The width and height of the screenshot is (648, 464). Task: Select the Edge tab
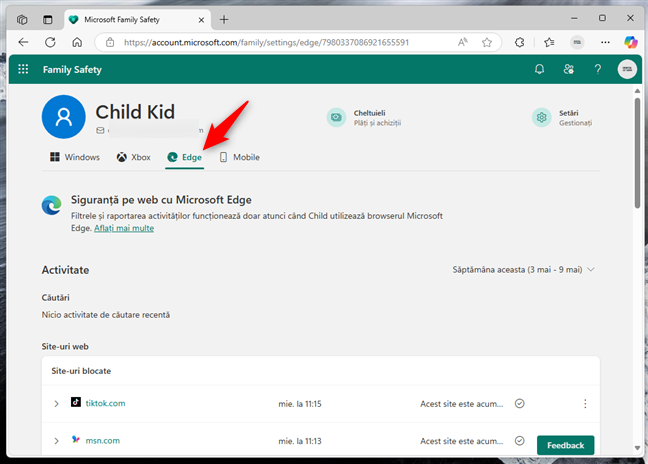(x=184, y=157)
